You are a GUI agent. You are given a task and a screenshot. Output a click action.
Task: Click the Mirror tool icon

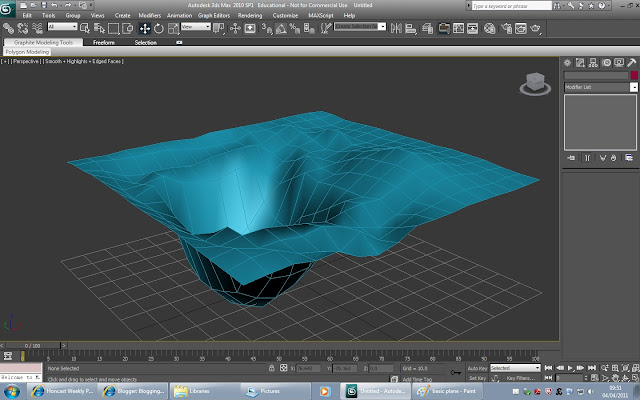(x=396, y=28)
